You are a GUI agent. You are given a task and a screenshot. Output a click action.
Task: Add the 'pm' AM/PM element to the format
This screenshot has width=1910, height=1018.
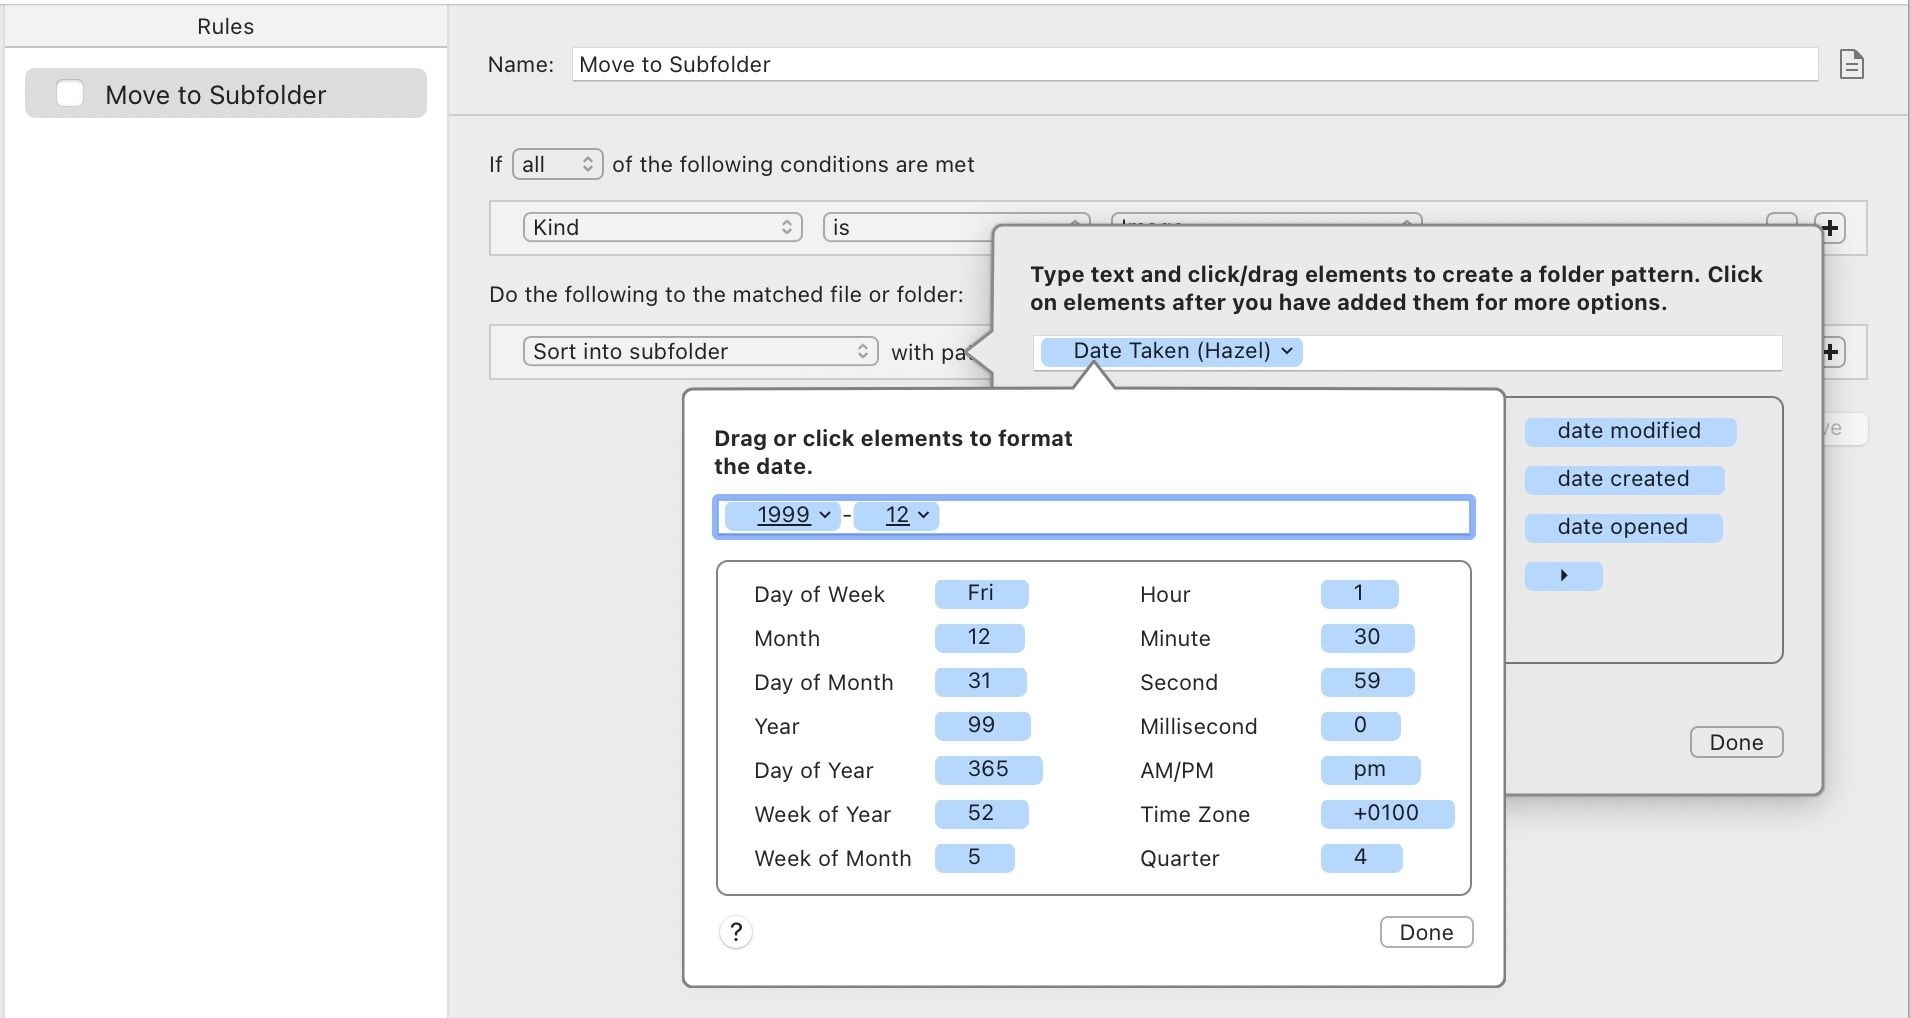click(x=1368, y=769)
